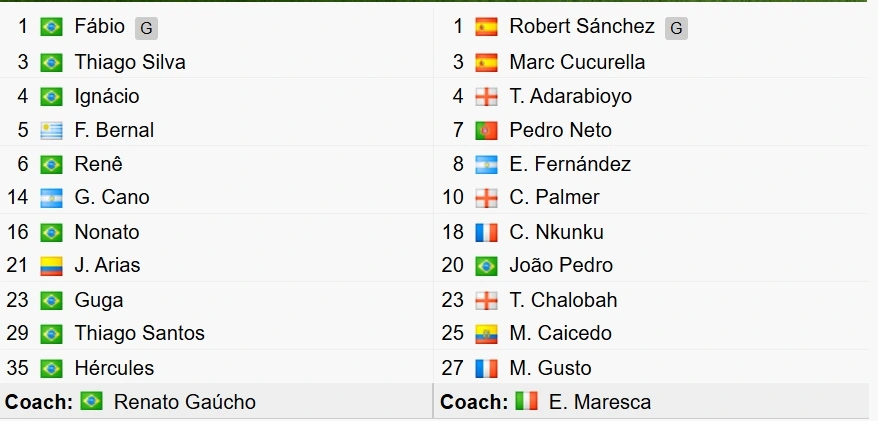Click the Colombia flag beside J. Arias
This screenshot has width=878, height=421.
(x=51, y=265)
